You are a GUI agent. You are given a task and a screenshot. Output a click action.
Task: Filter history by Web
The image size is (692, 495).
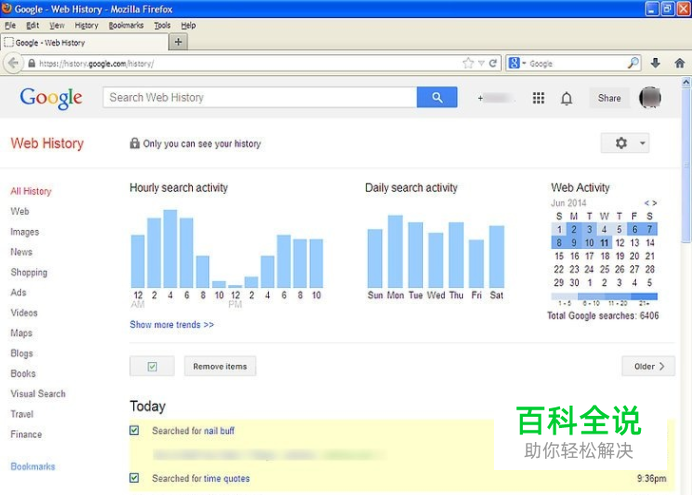pos(20,211)
